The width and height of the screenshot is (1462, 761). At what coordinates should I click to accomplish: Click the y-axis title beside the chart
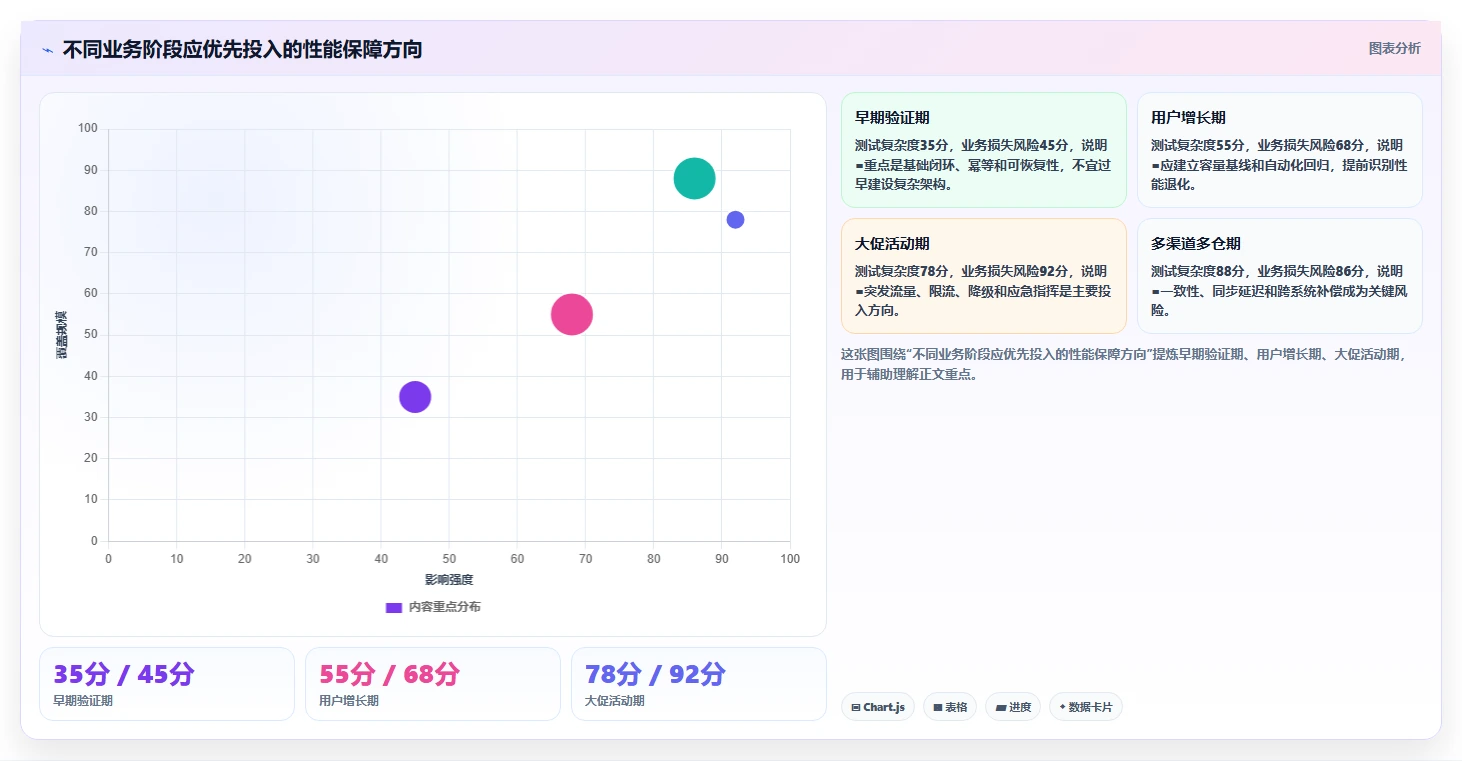[62, 335]
